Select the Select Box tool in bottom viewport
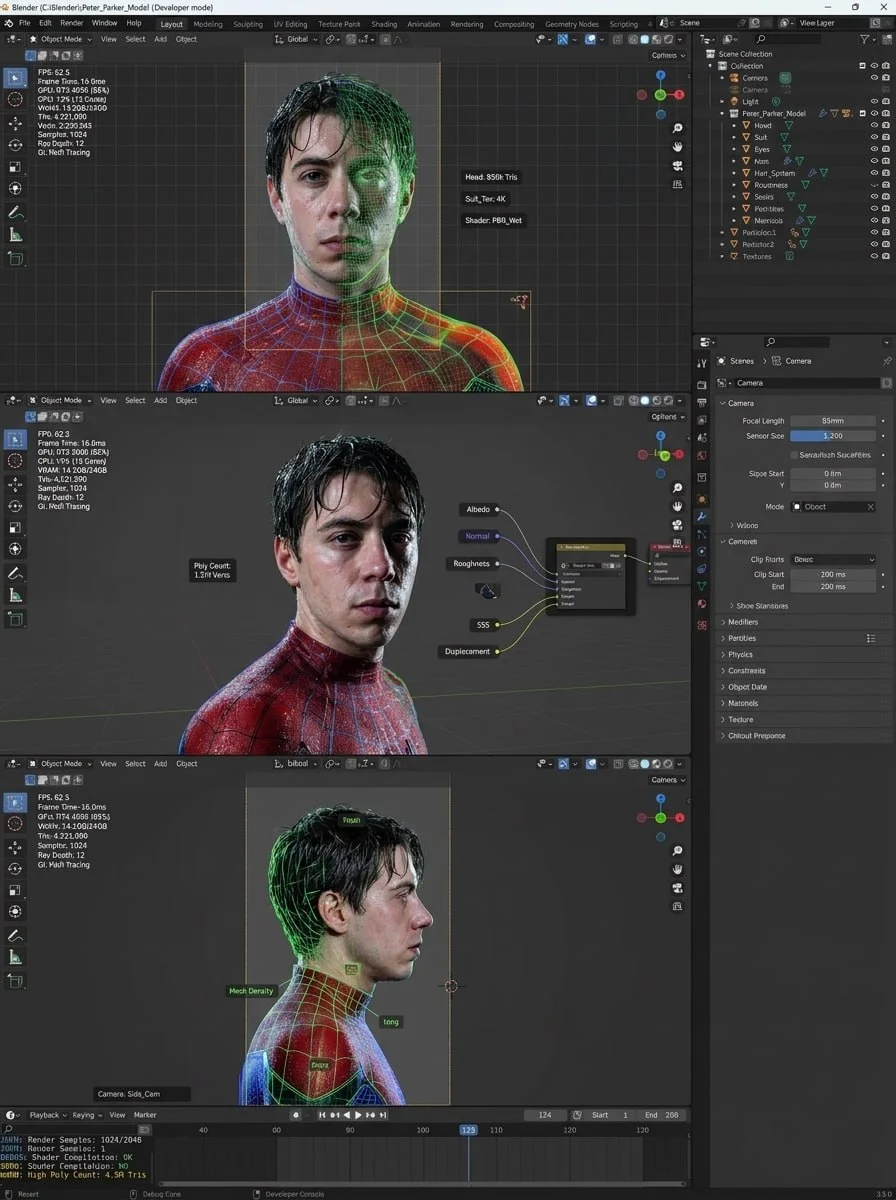Screen dimensions: 896x1200 click(15, 802)
